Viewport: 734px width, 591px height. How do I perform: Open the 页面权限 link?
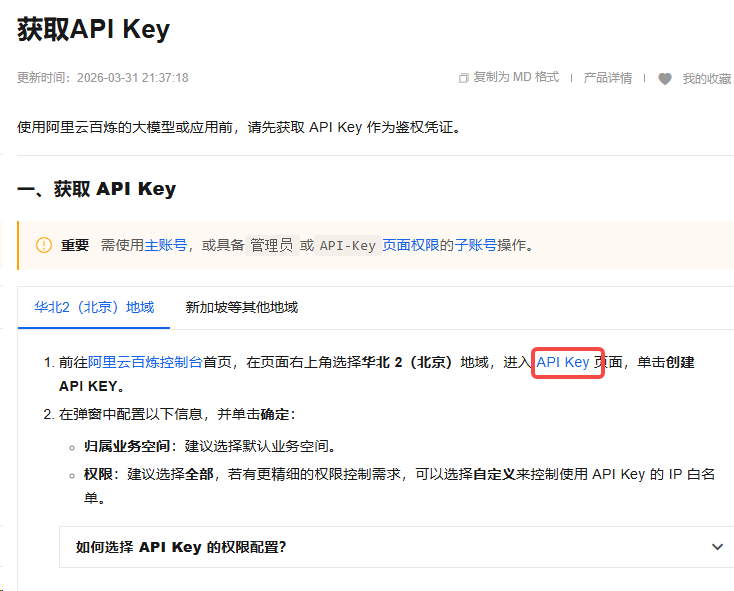tap(411, 245)
